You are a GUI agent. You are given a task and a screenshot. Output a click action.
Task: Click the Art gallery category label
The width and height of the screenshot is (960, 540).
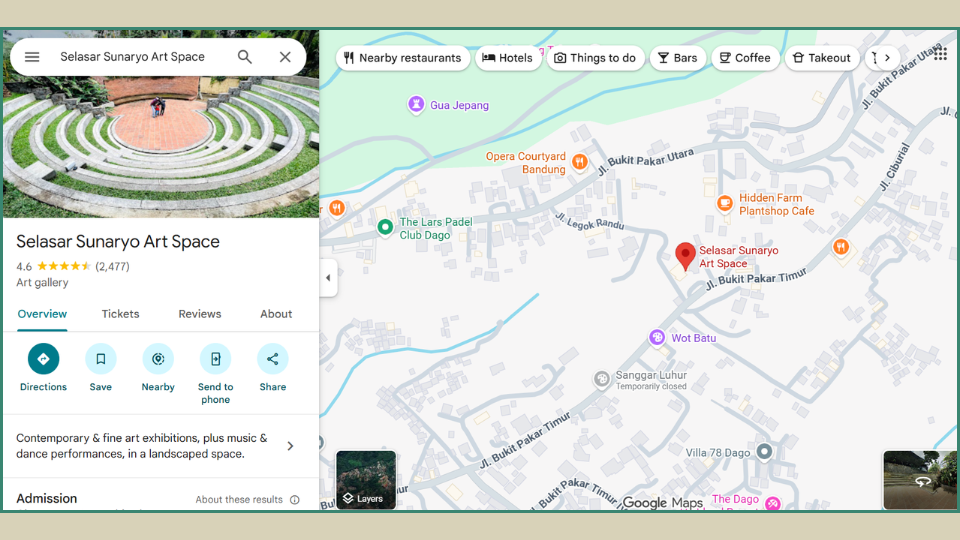(42, 282)
